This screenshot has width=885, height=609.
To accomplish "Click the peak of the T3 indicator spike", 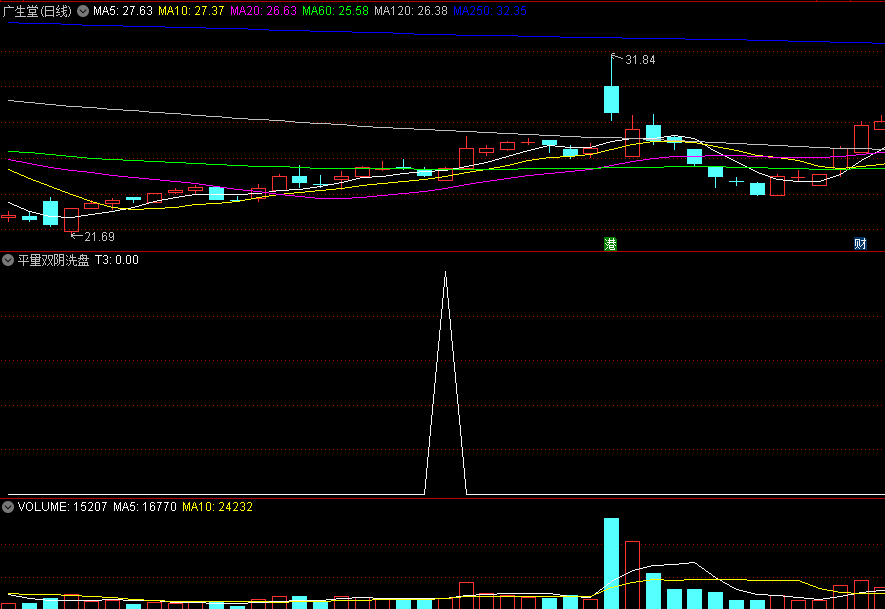I will 445,273.
